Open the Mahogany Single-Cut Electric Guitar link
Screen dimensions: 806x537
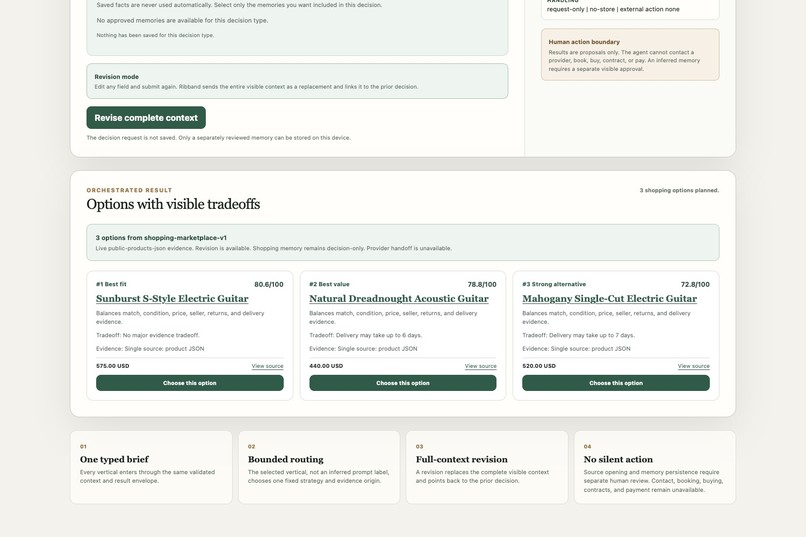point(610,299)
